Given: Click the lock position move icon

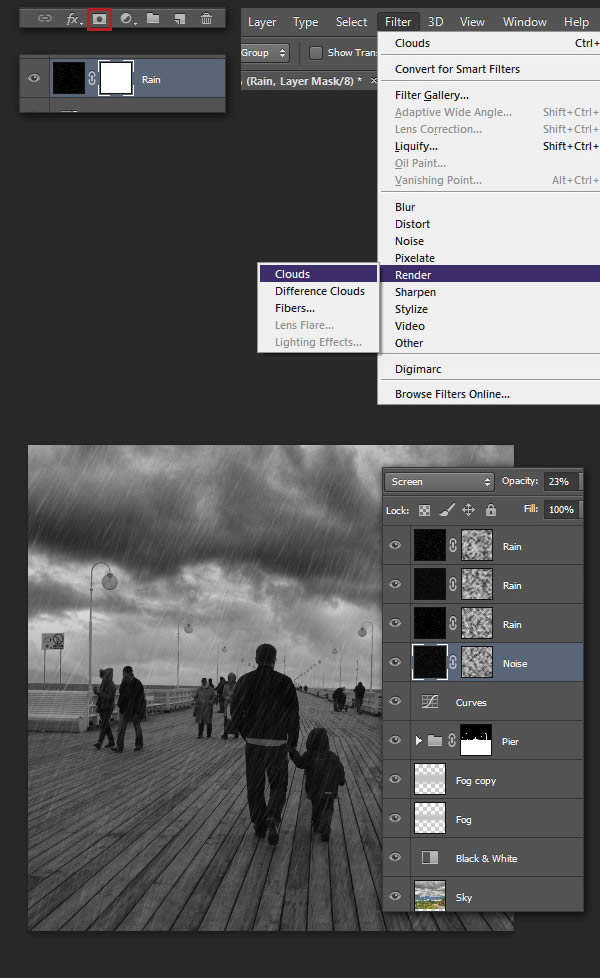Looking at the screenshot, I should (469, 510).
